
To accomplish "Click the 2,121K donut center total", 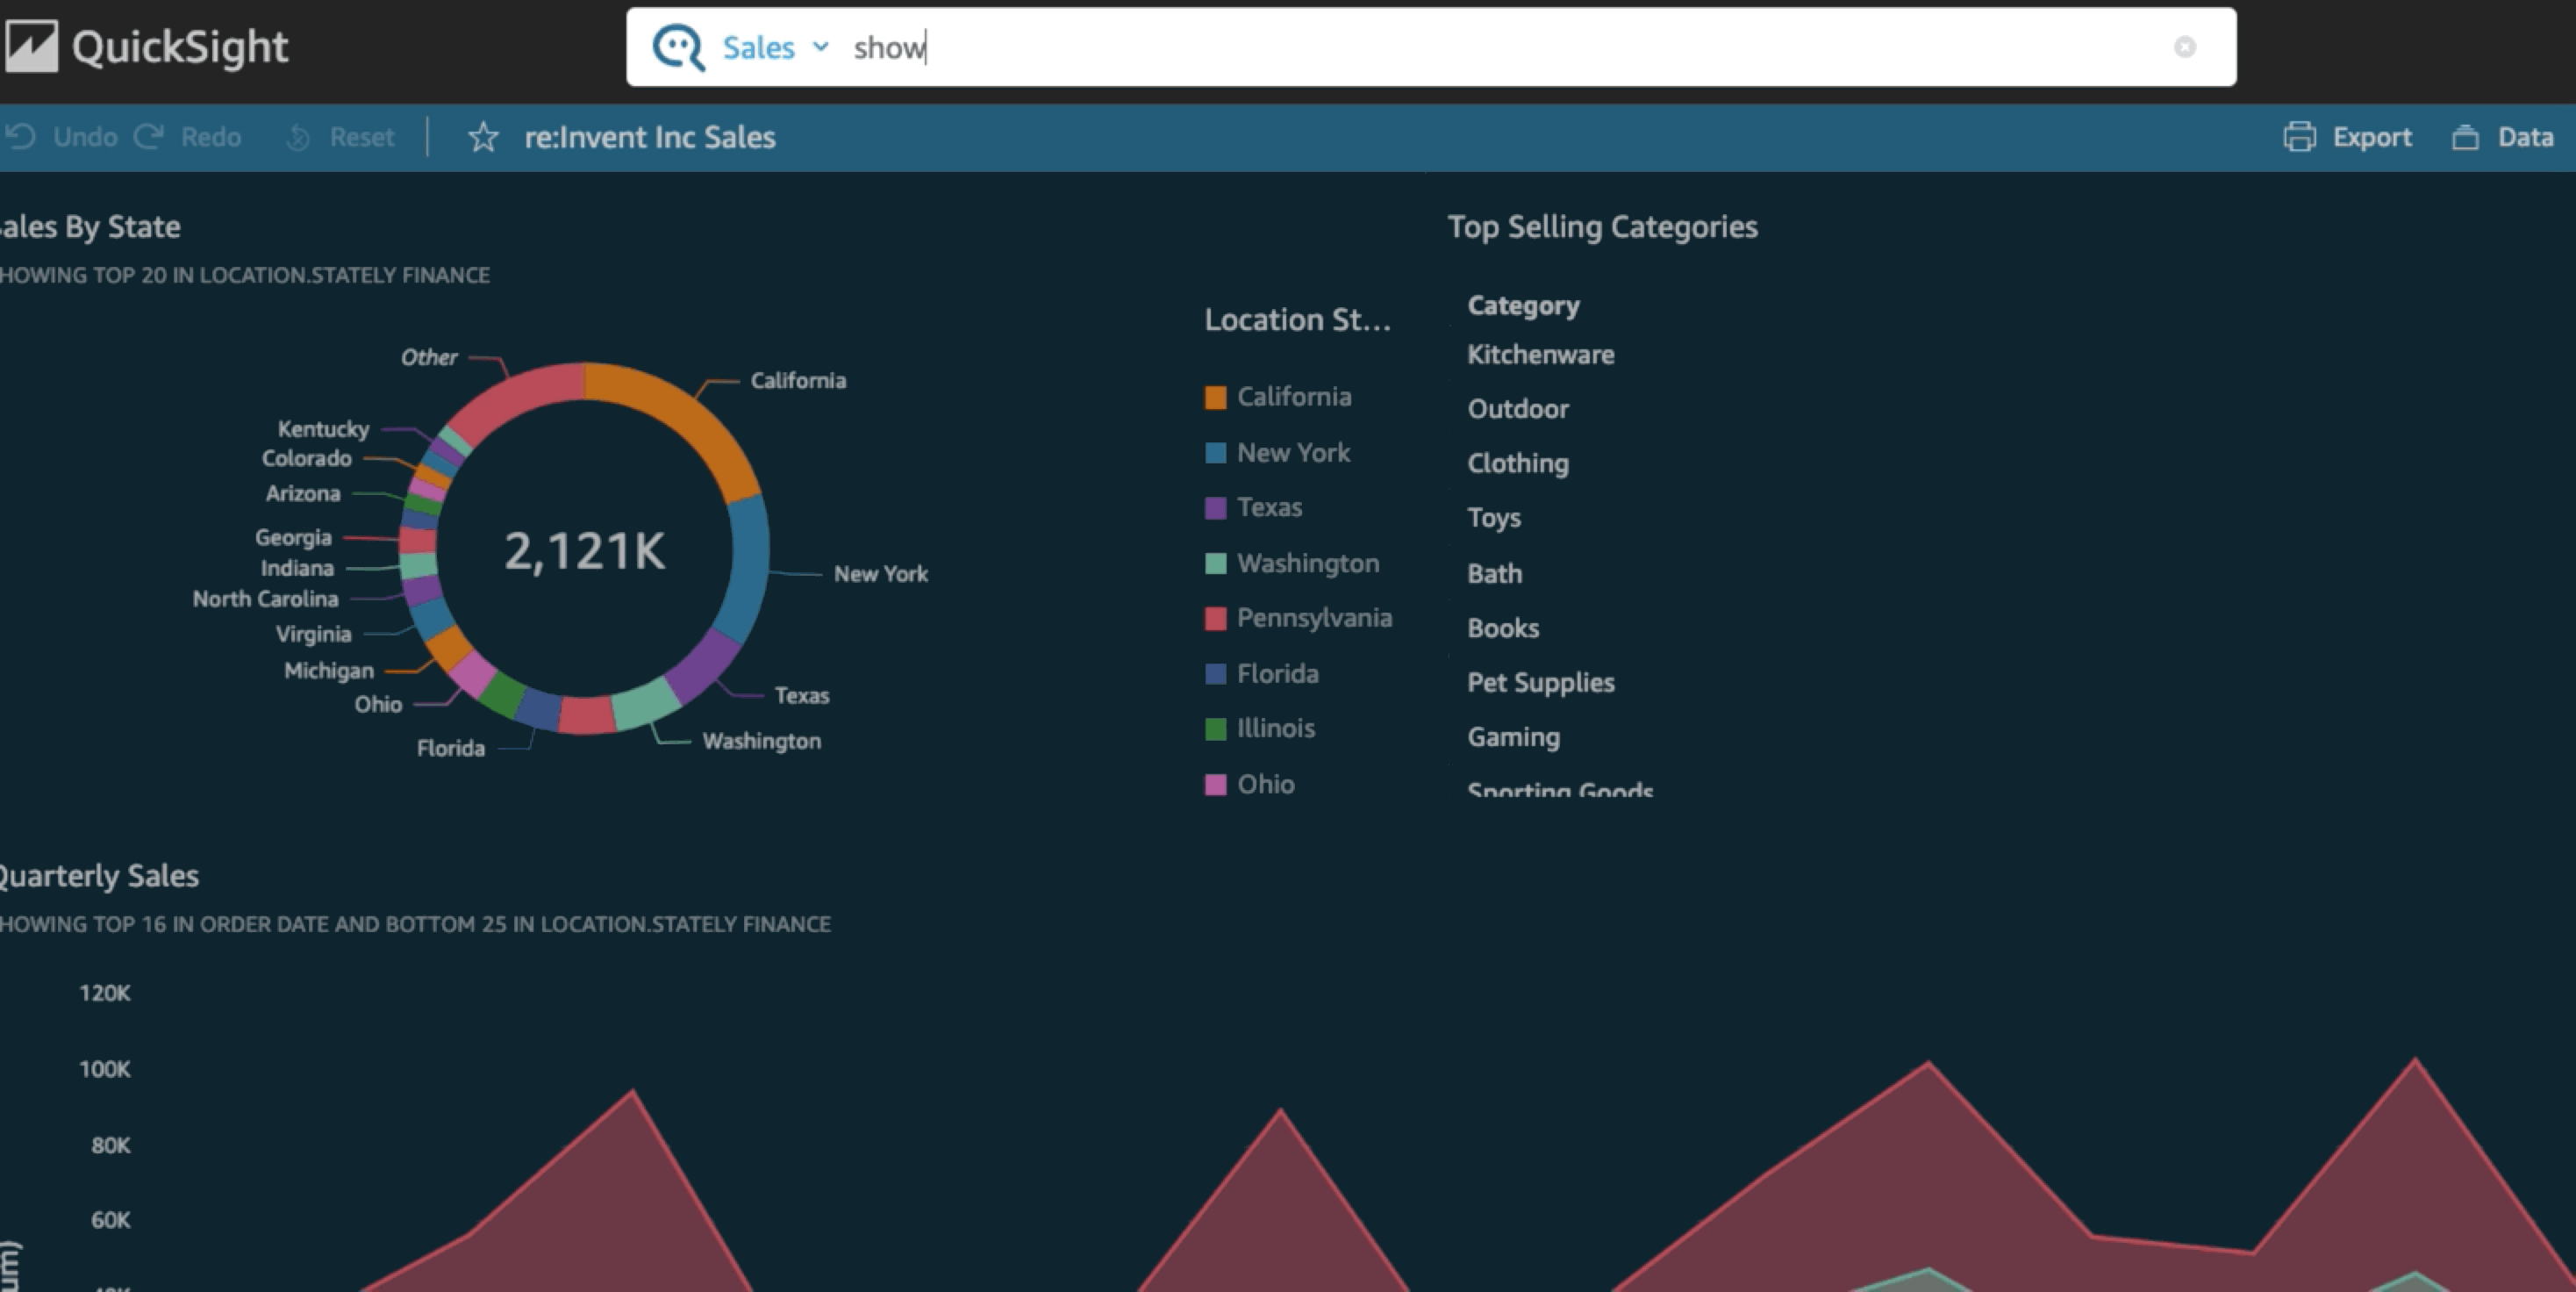I will pyautogui.click(x=584, y=551).
